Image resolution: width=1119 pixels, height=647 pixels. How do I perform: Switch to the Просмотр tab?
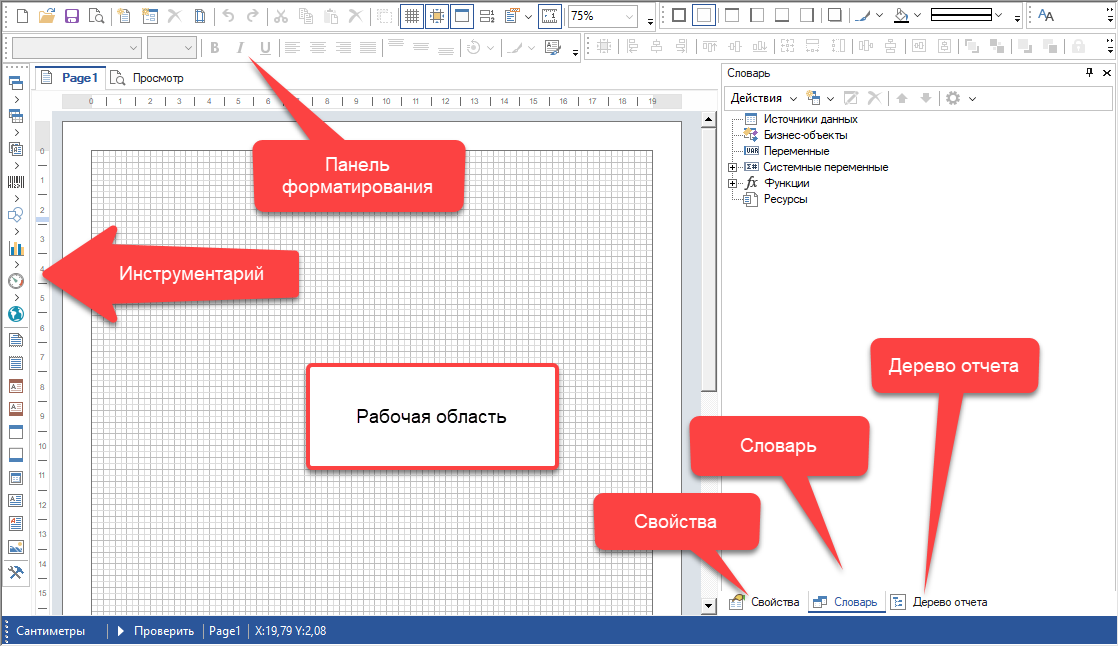point(148,78)
